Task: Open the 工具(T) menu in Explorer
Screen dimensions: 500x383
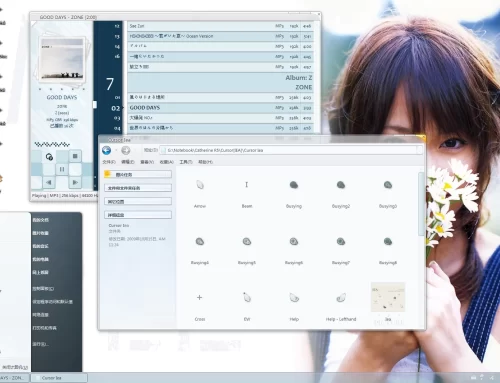Action: 186,162
